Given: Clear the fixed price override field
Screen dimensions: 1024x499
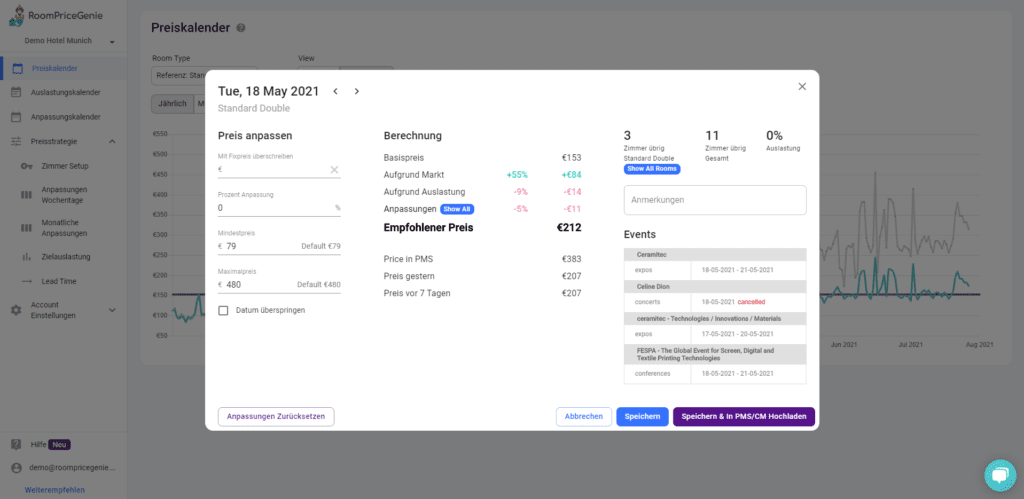Looking at the screenshot, I should click(334, 170).
